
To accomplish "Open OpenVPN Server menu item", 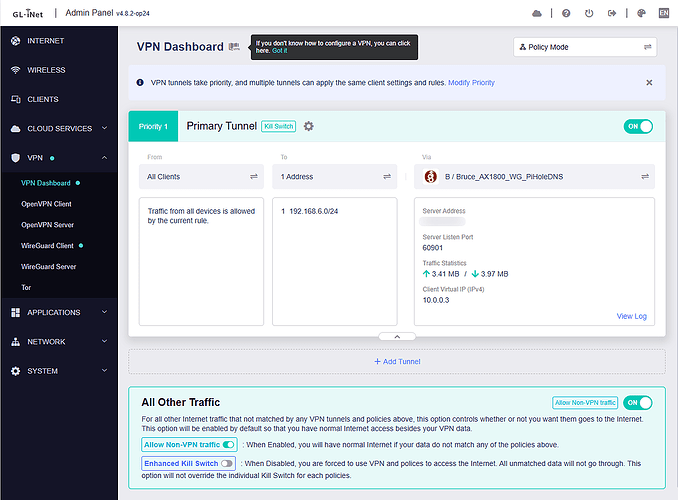I will [47, 225].
